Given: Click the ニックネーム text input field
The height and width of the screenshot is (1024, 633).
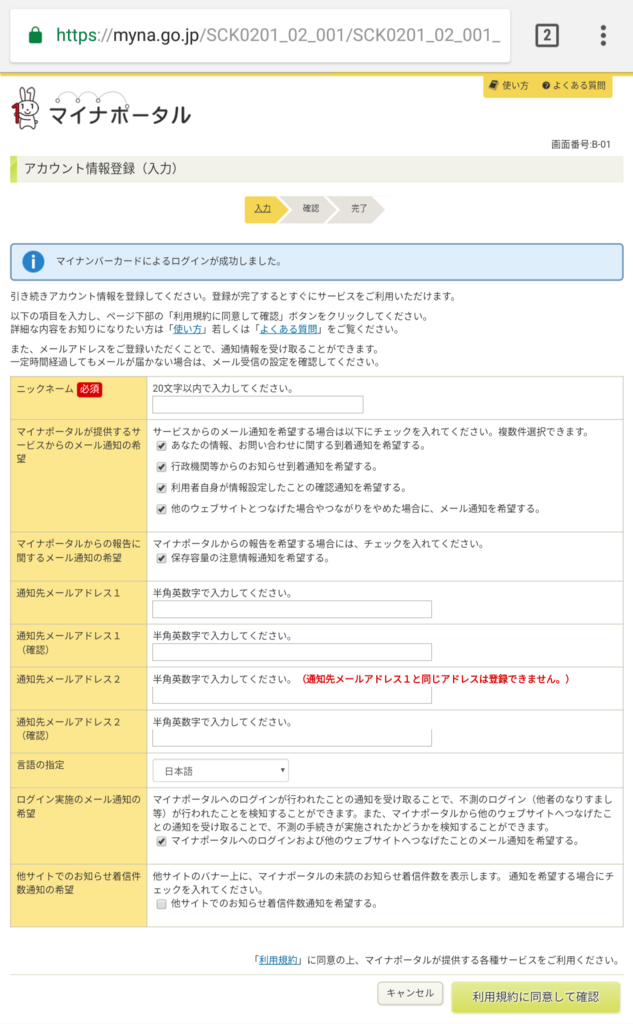Looking at the screenshot, I should click(x=257, y=405).
